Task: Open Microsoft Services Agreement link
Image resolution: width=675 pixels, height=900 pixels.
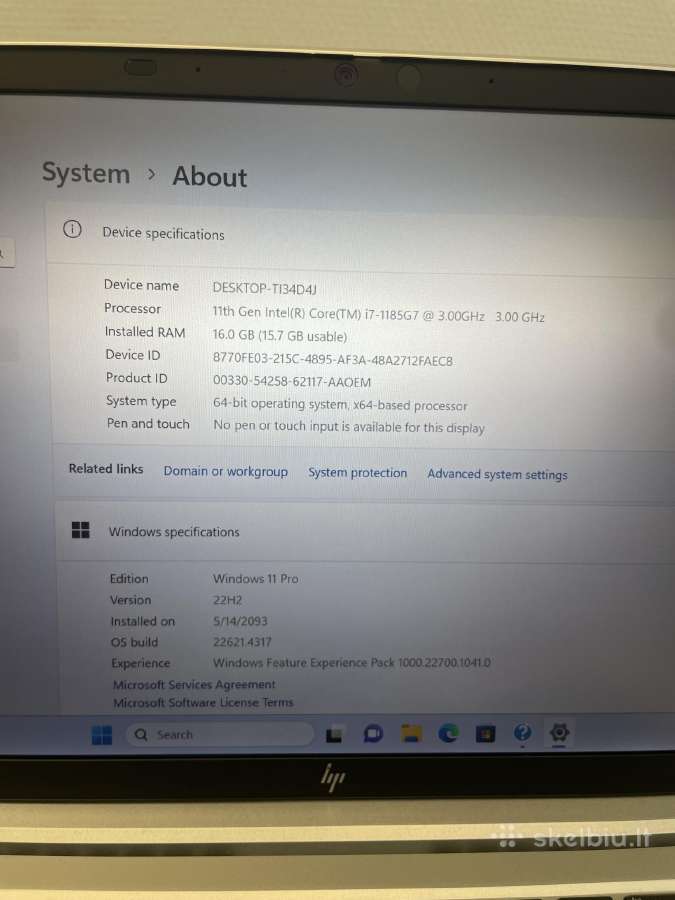Action: (x=194, y=684)
